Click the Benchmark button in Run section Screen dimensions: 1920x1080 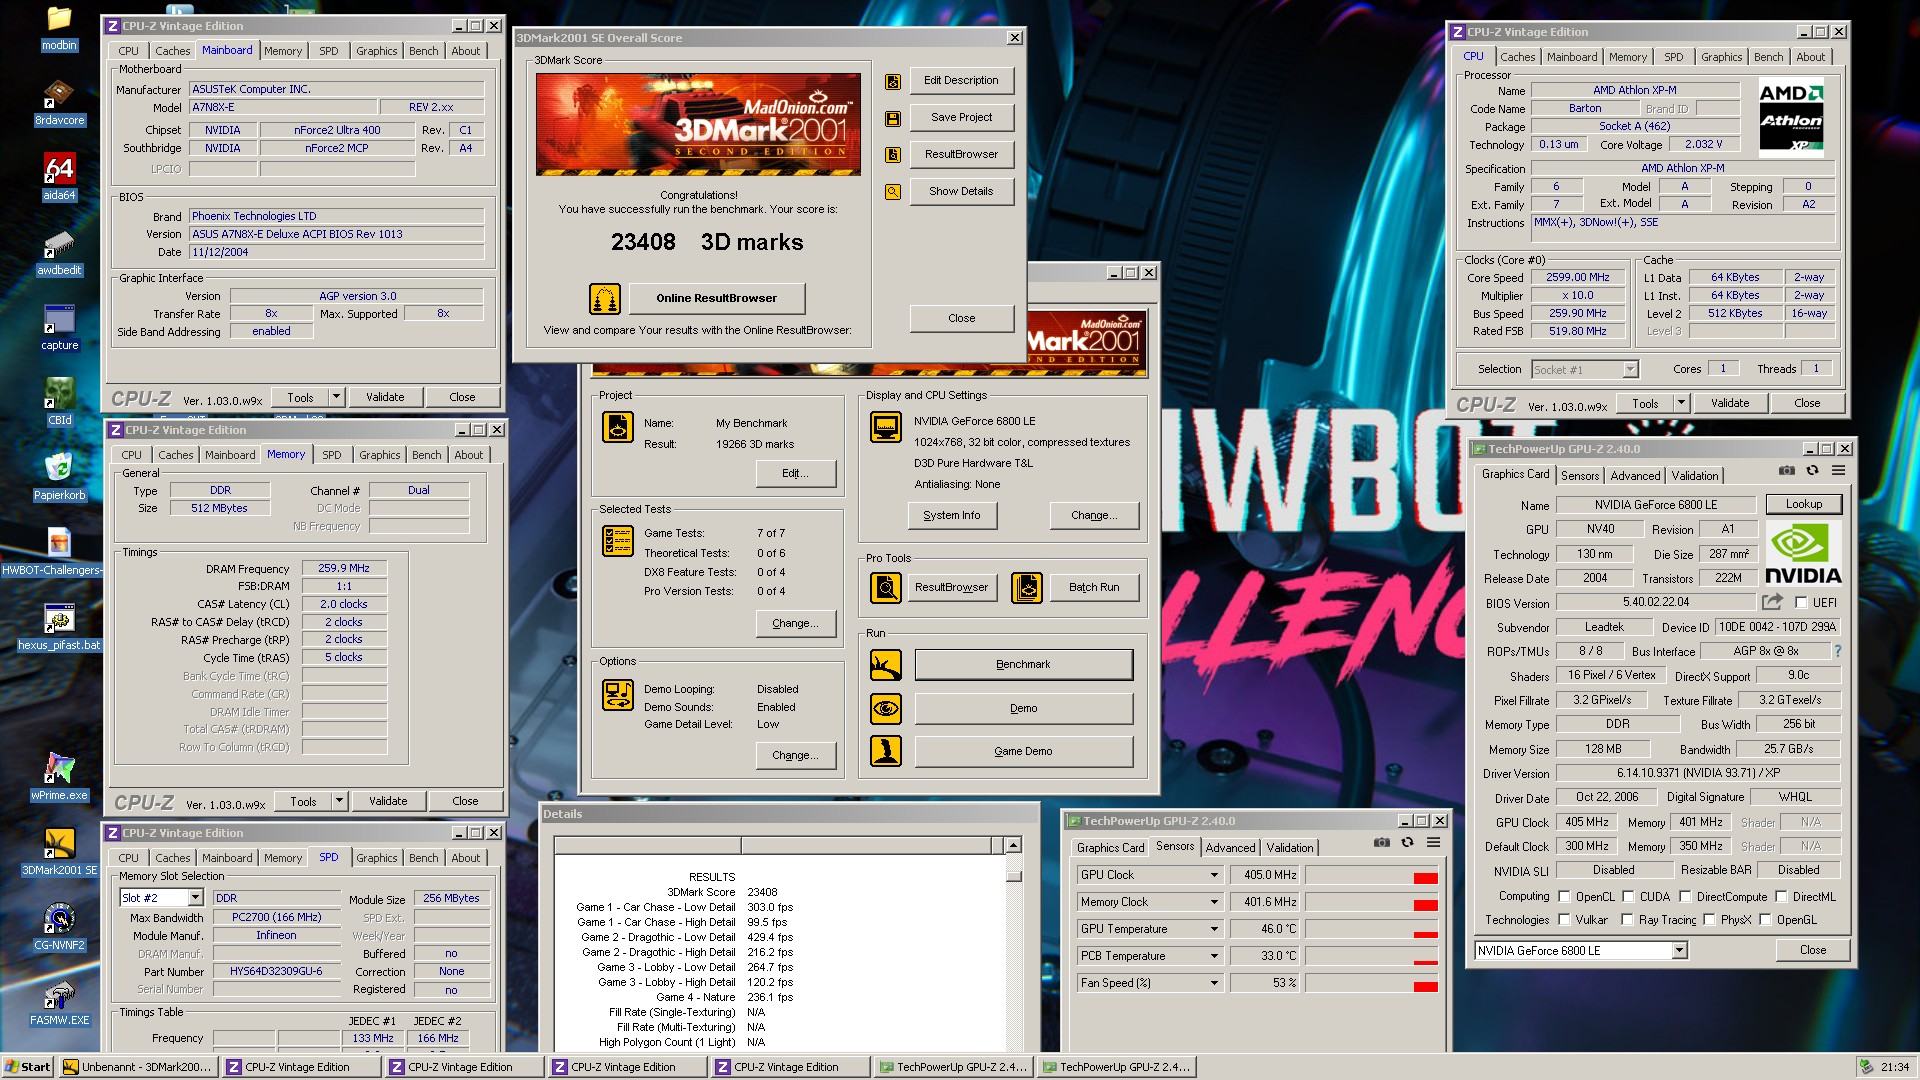click(1023, 665)
